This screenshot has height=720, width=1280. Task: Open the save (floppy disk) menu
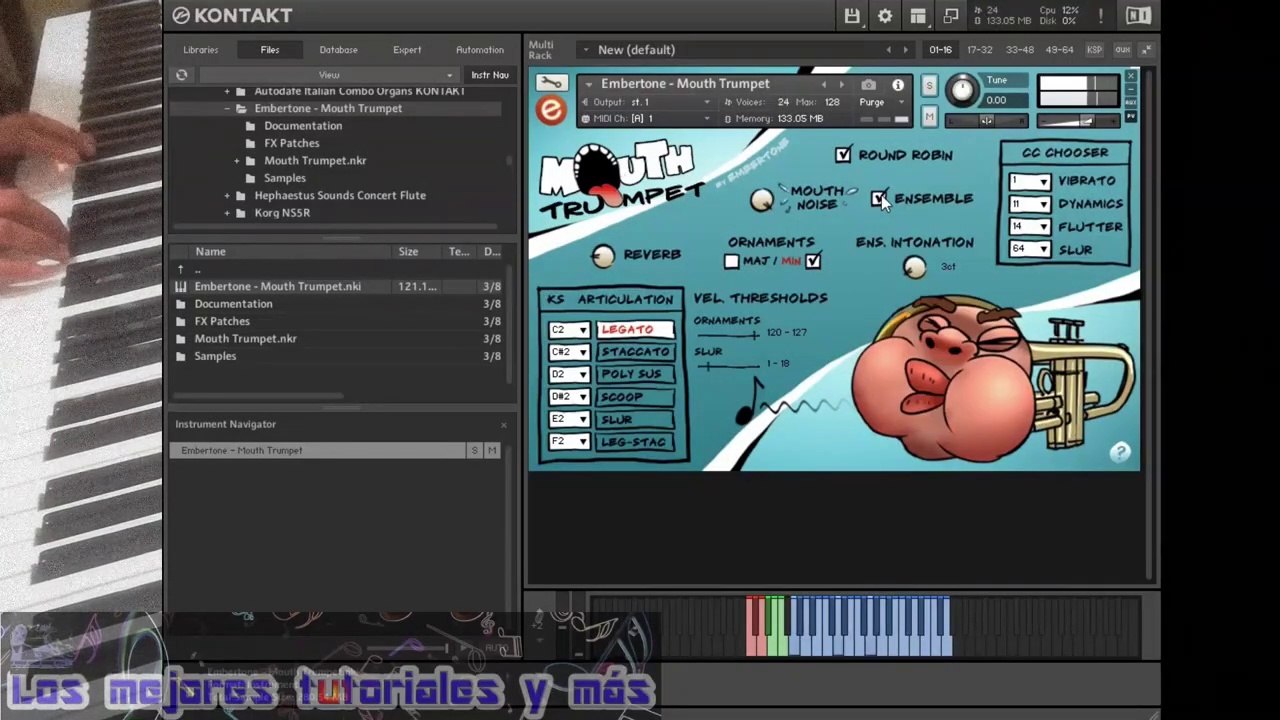(852, 16)
